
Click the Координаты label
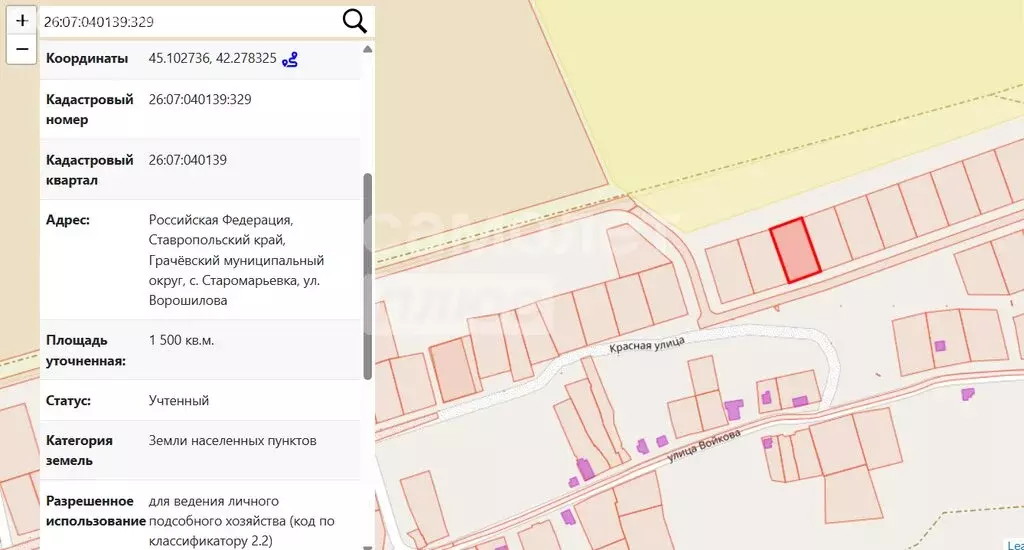tap(87, 58)
